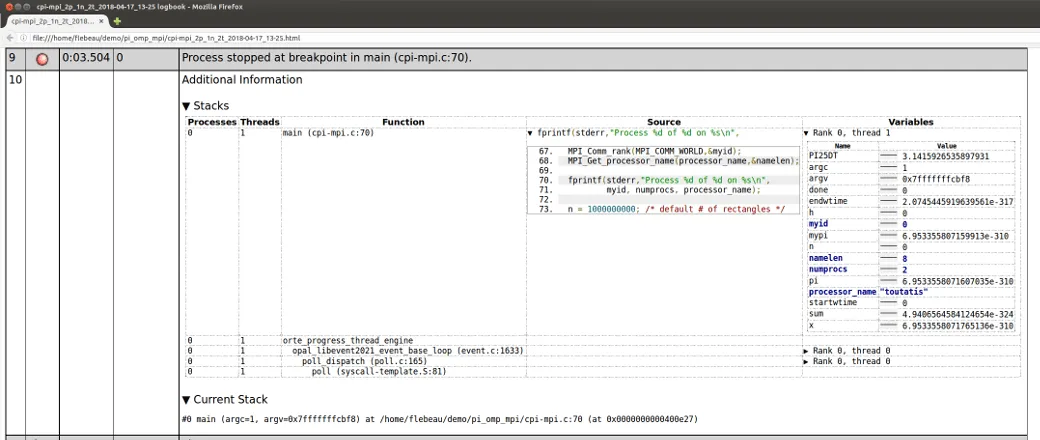
Task: Open a new tab with the plus icon
Action: pos(117,20)
